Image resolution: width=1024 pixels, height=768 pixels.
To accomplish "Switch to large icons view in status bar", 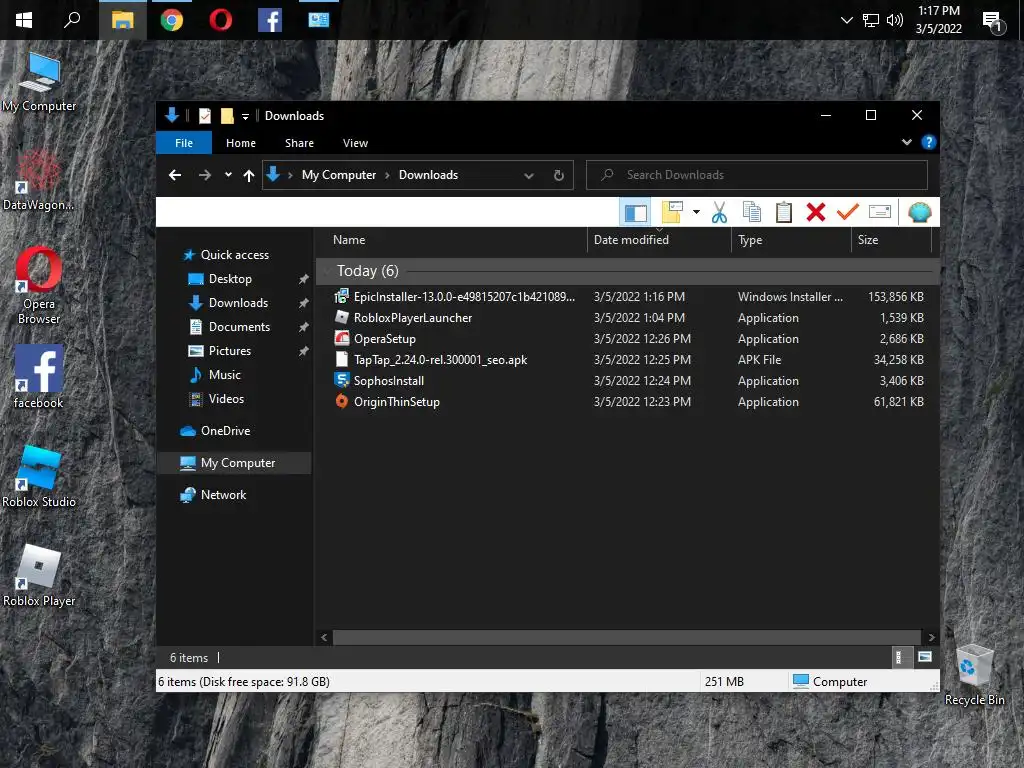I will tap(925, 657).
